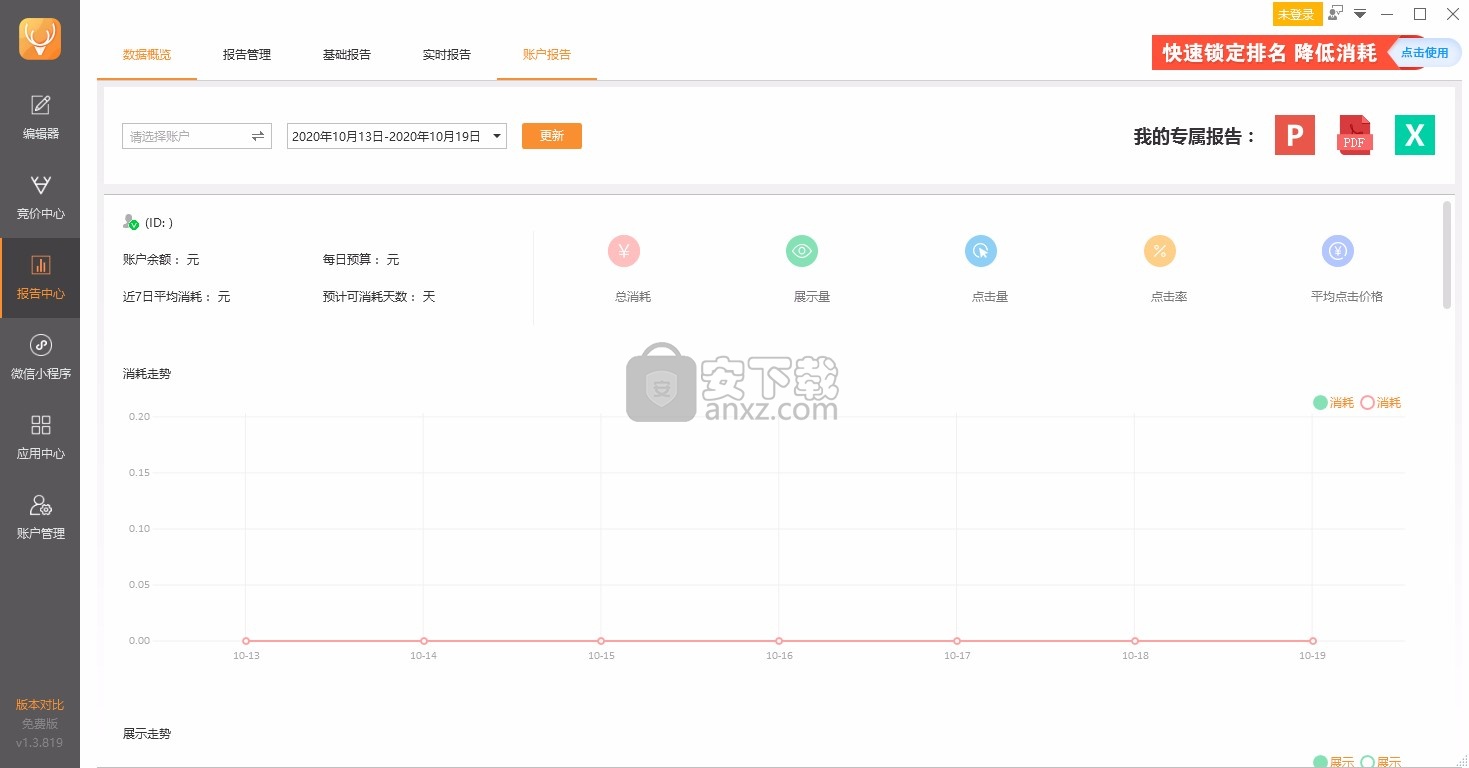Click the 快速锁定排名 banner ad
This screenshot has width=1469, height=768.
click(1271, 53)
